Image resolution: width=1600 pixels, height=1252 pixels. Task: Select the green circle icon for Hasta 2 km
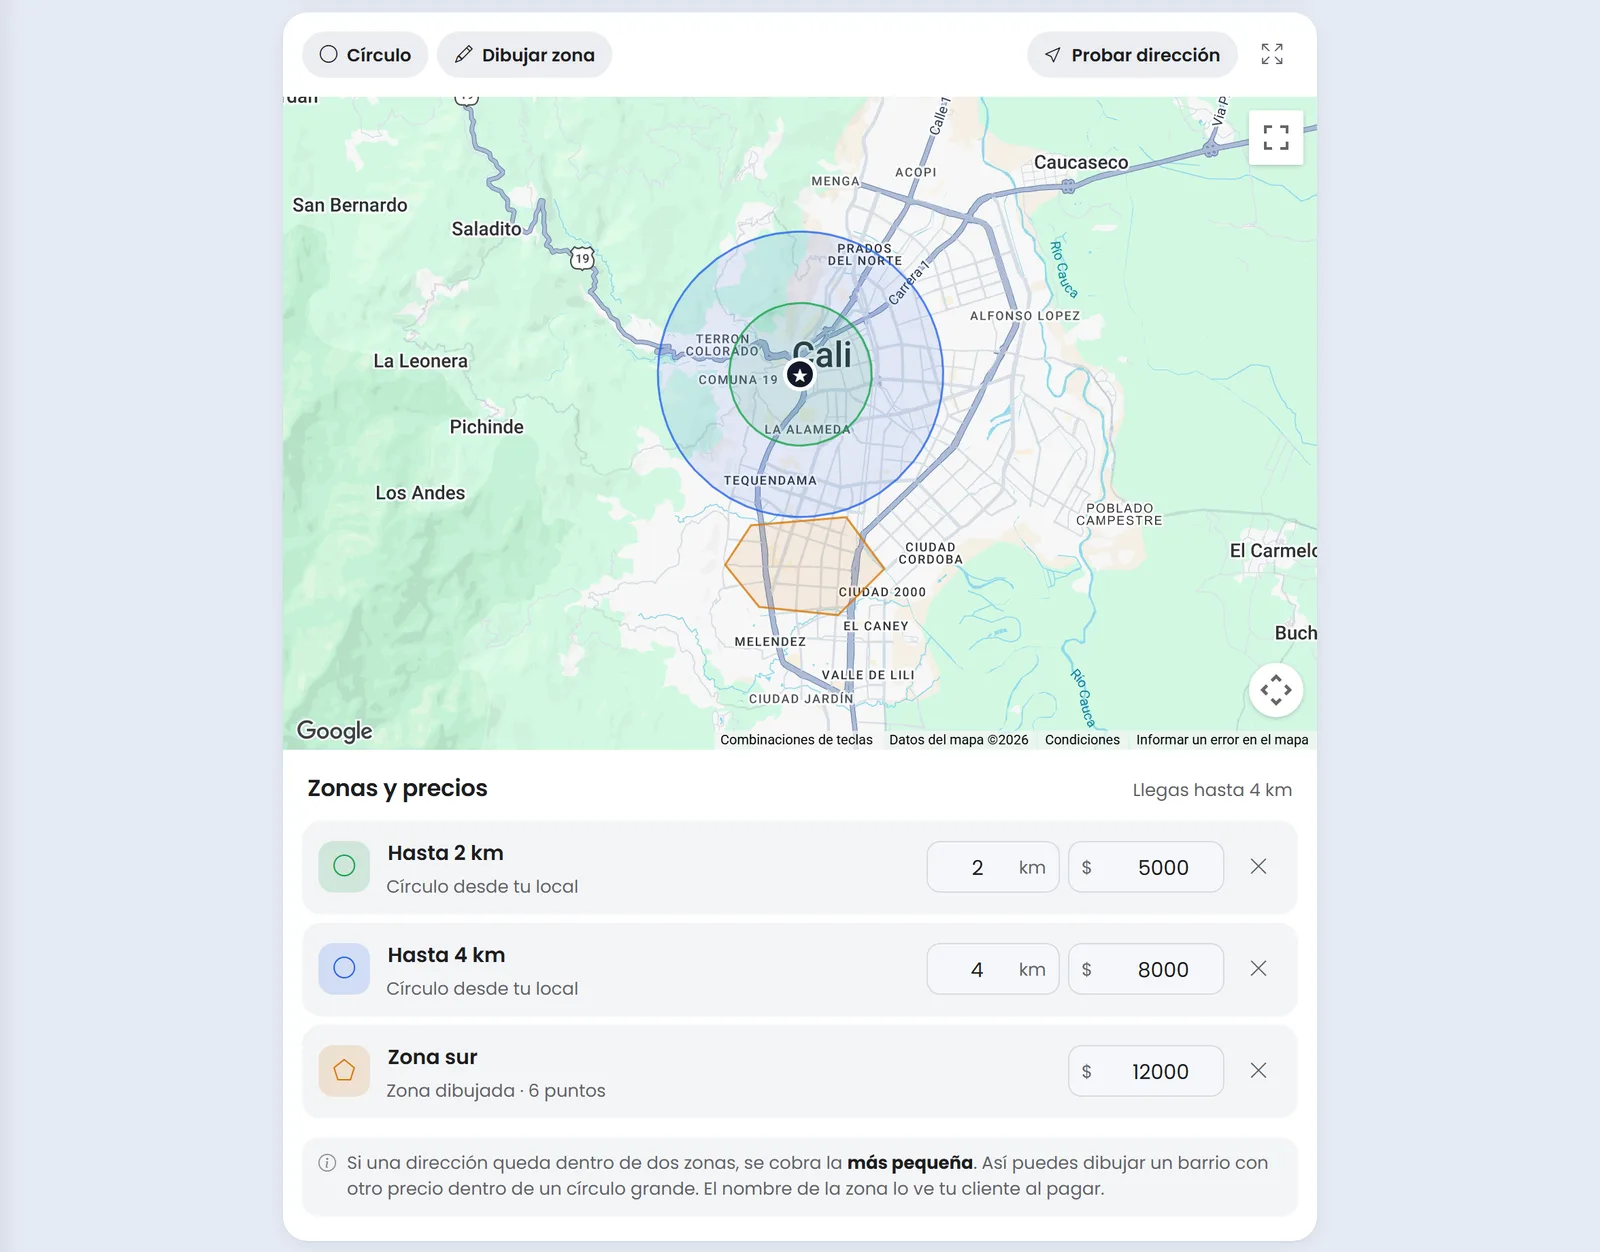point(344,866)
